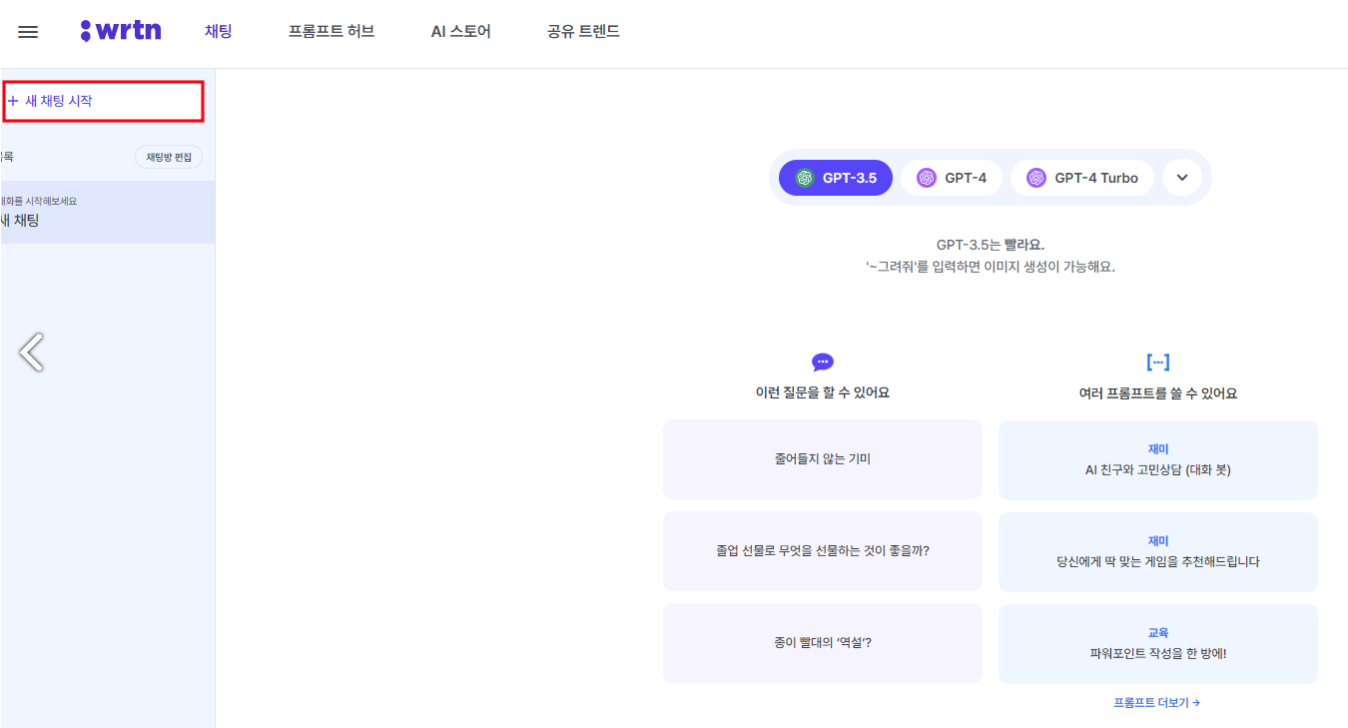The width and height of the screenshot is (1348, 728).
Task: Follow the 프롬프트 더보기 link
Action: tap(1157, 703)
